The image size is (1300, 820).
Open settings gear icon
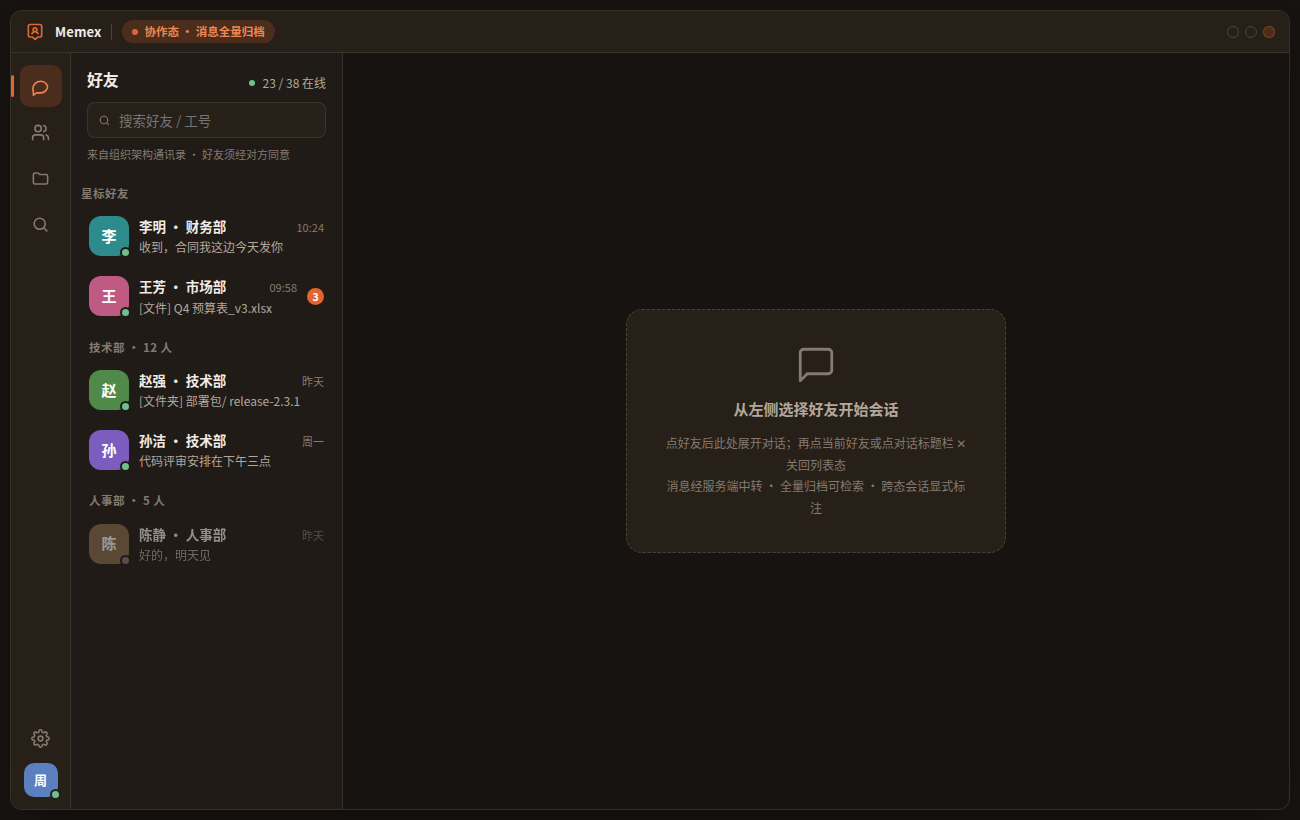40,738
